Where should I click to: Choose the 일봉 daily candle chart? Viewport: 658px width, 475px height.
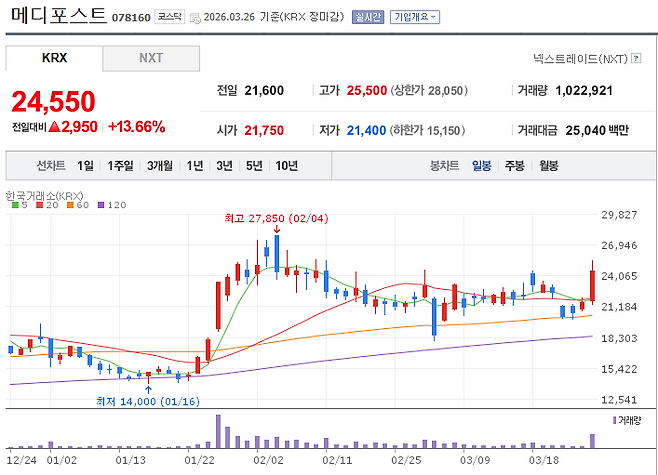click(x=481, y=166)
